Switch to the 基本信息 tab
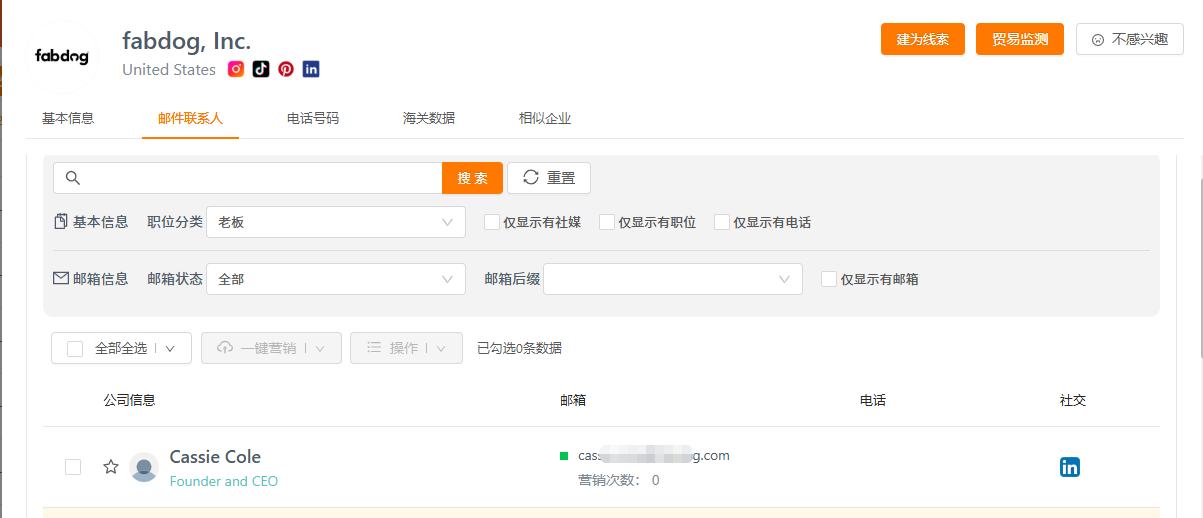Image resolution: width=1203 pixels, height=518 pixels. pyautogui.click(x=68, y=118)
